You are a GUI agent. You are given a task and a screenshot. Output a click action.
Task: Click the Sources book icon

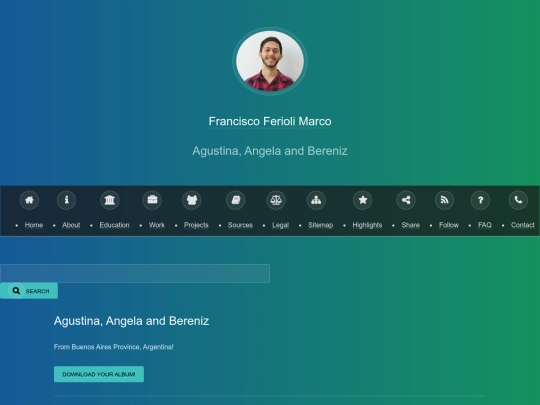236,200
